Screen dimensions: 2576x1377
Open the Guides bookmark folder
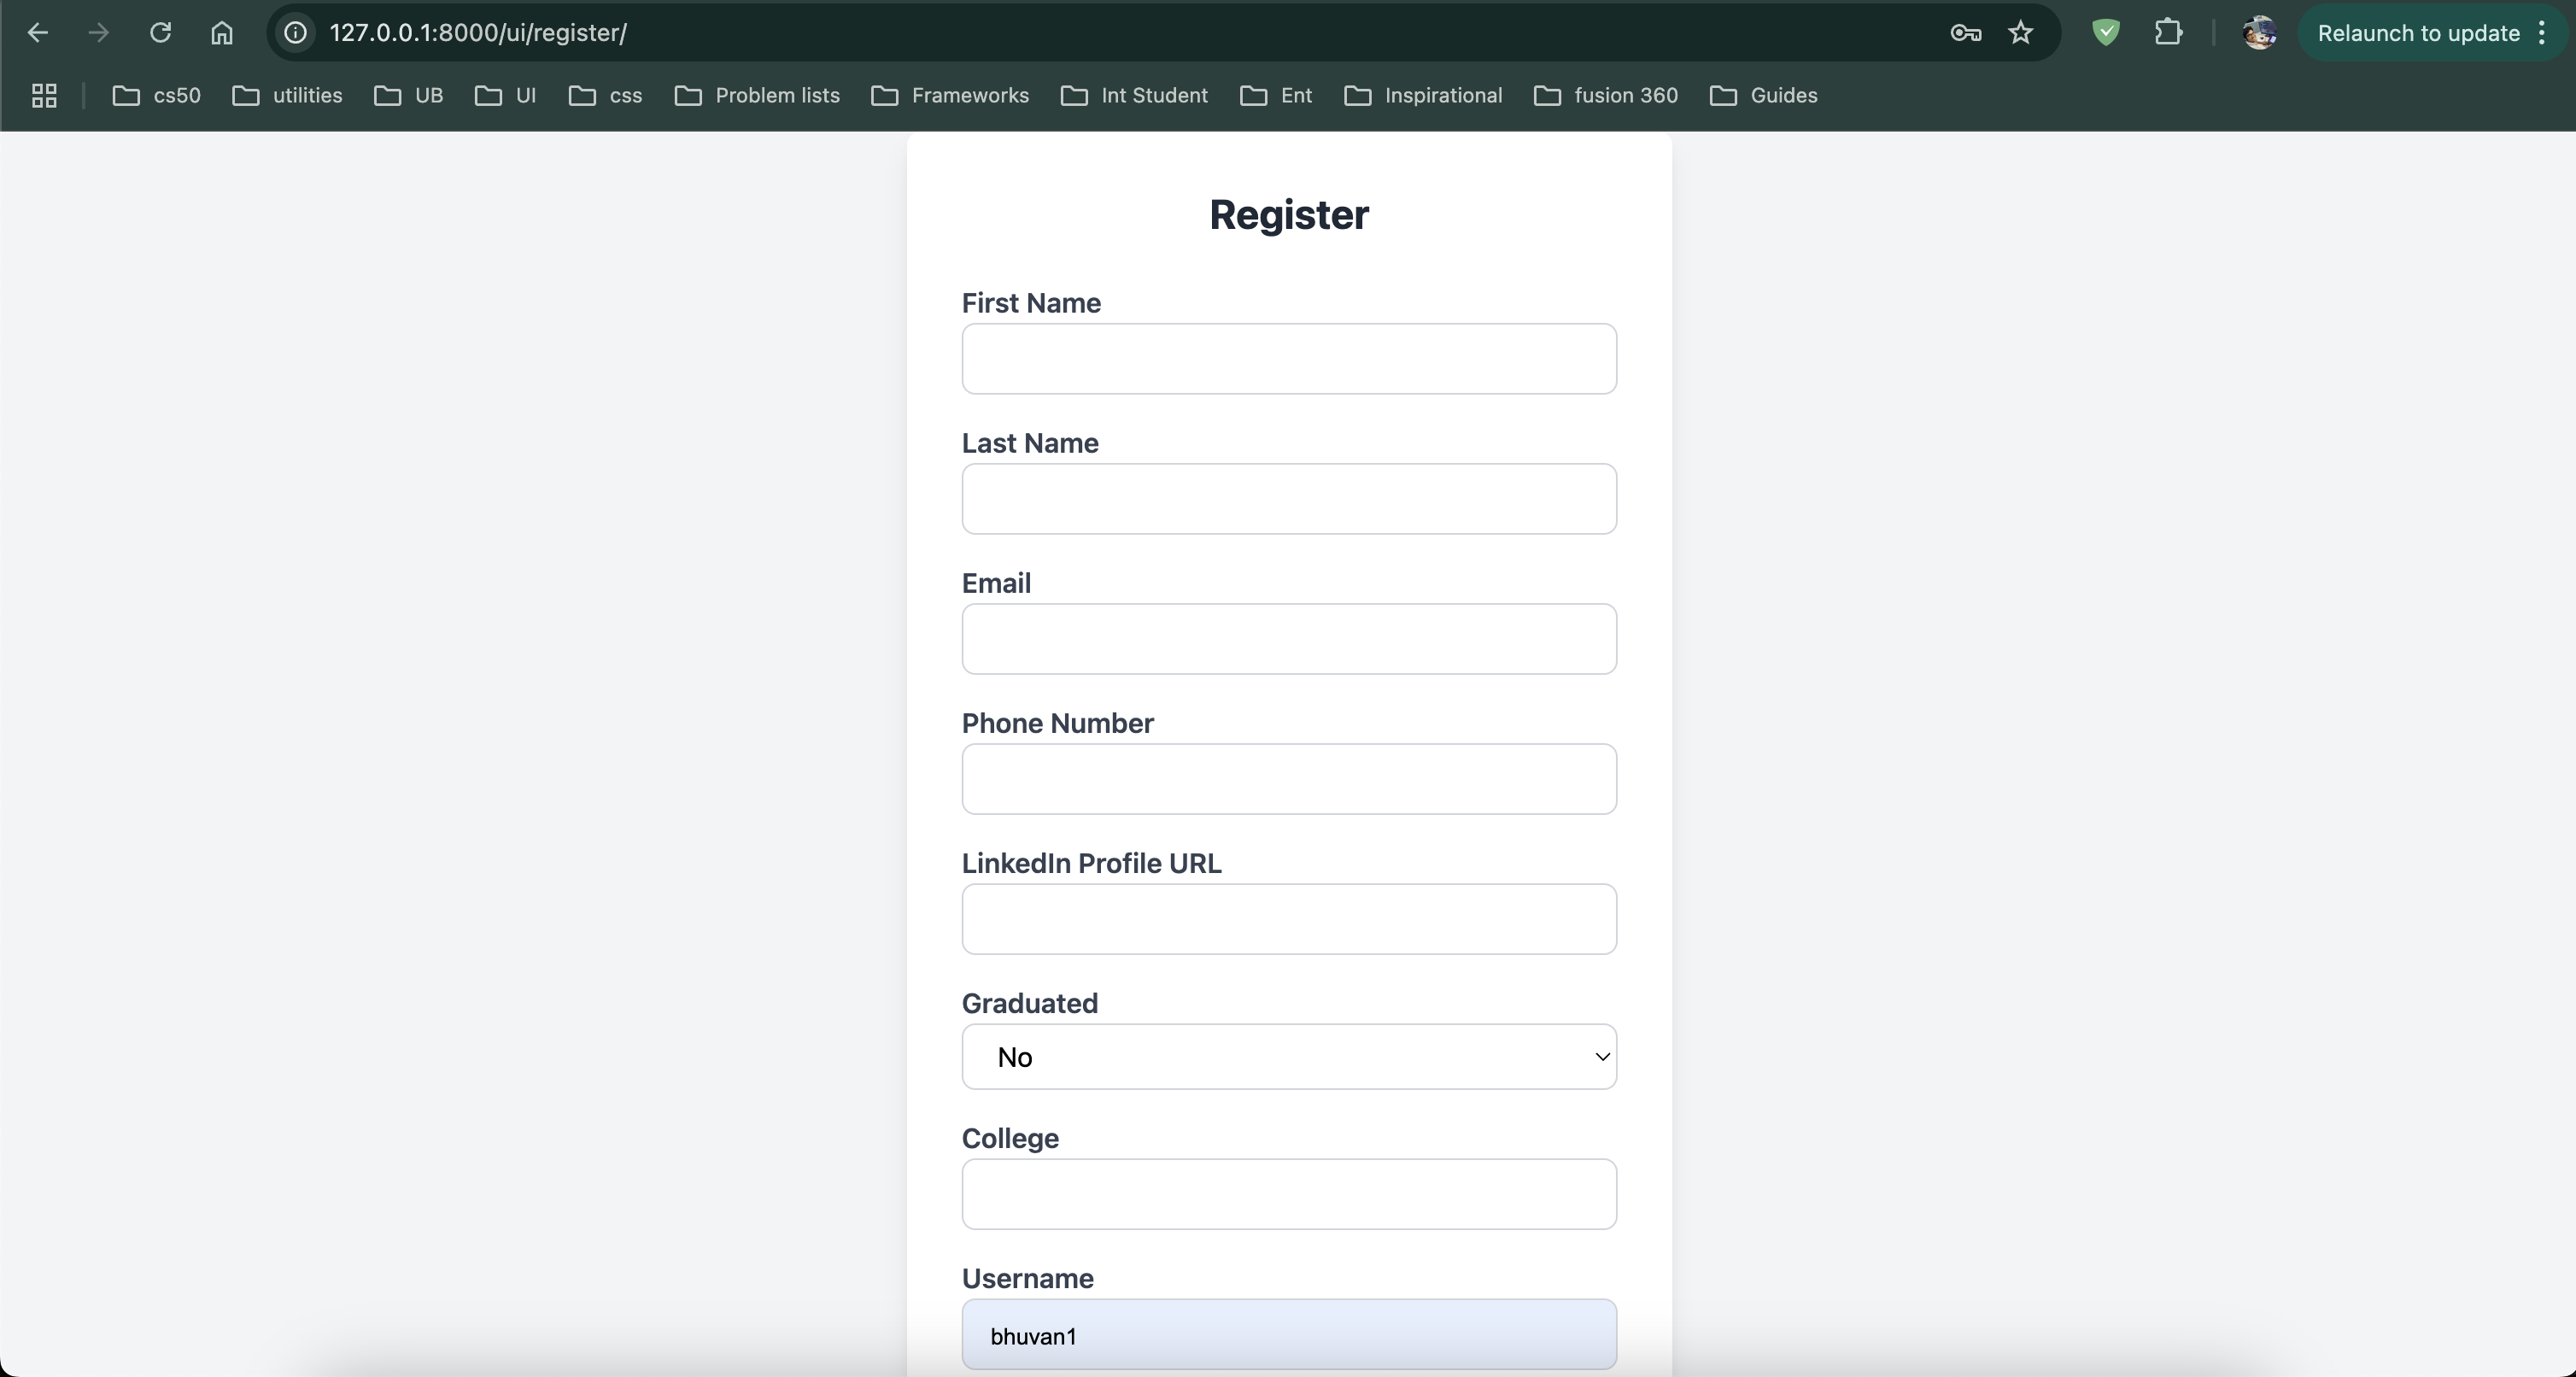click(1763, 96)
